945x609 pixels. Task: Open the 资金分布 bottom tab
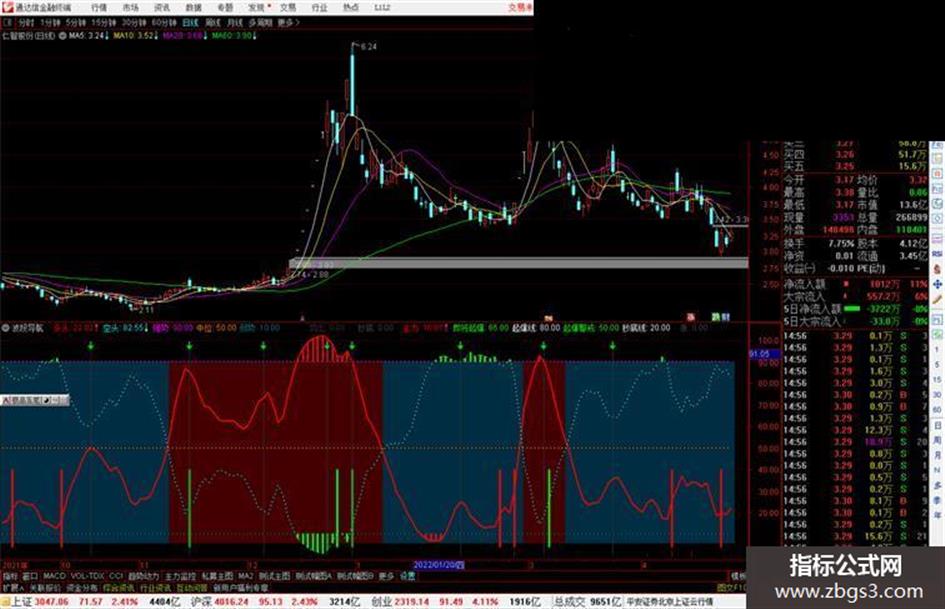[82, 588]
